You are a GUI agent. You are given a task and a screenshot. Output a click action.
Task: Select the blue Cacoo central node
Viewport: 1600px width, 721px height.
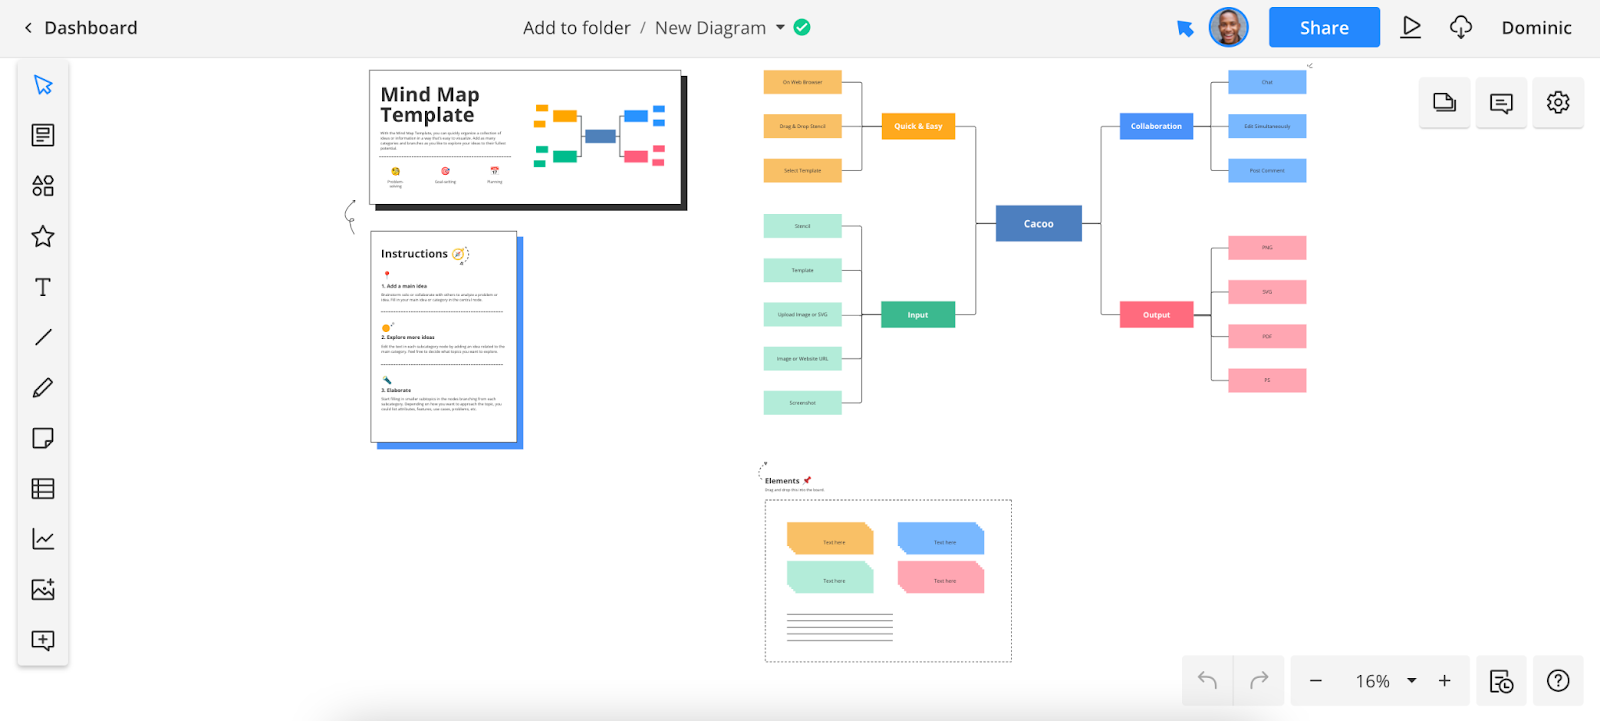pos(1038,224)
